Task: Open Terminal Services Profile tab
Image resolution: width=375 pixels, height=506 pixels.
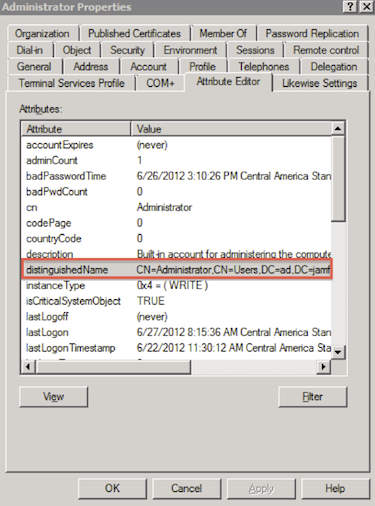Action: (71, 83)
